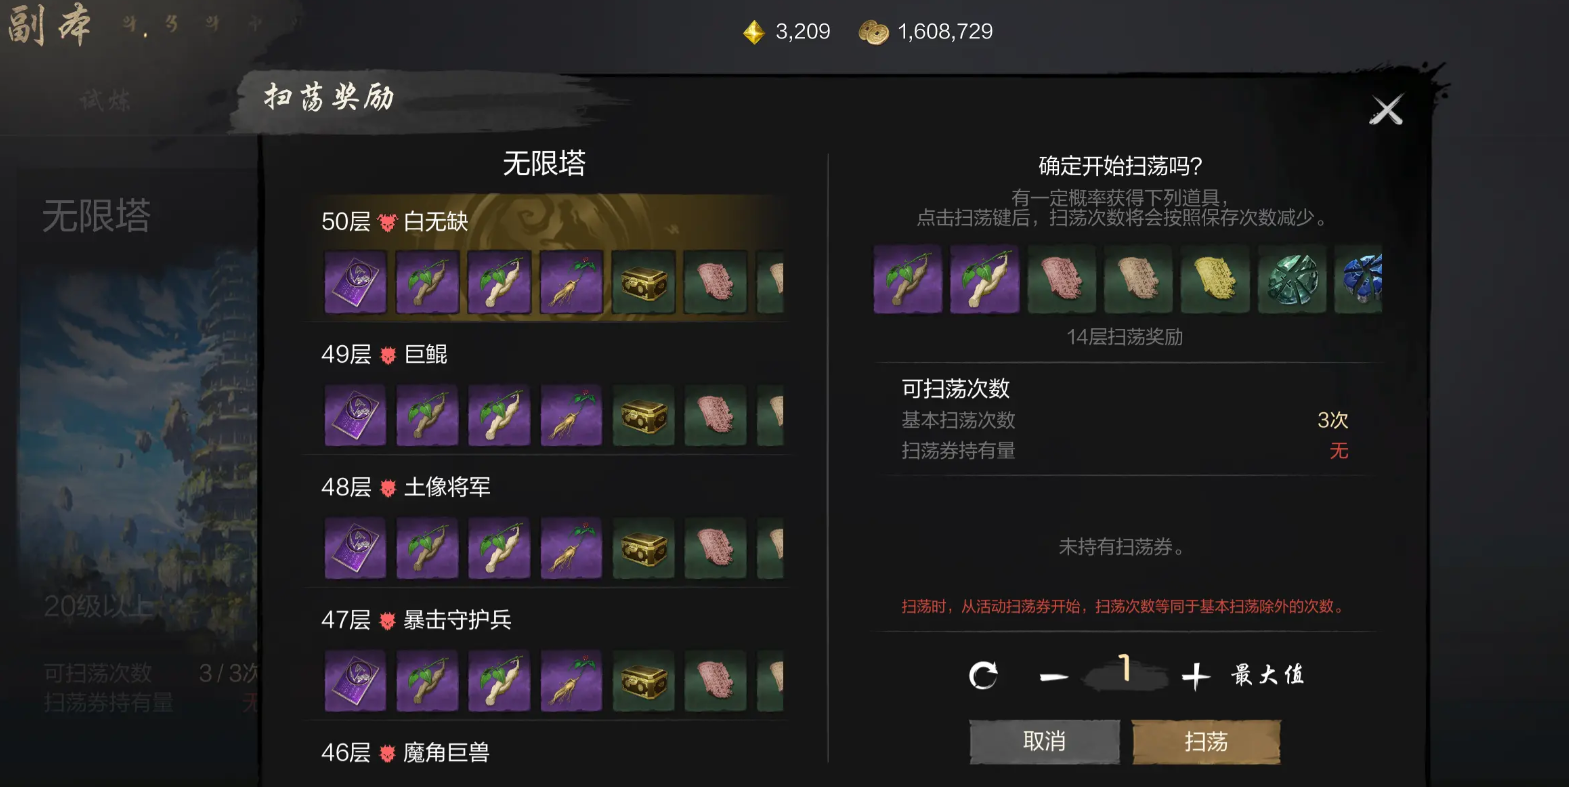Select the blue crystal reward icon

tap(1359, 279)
